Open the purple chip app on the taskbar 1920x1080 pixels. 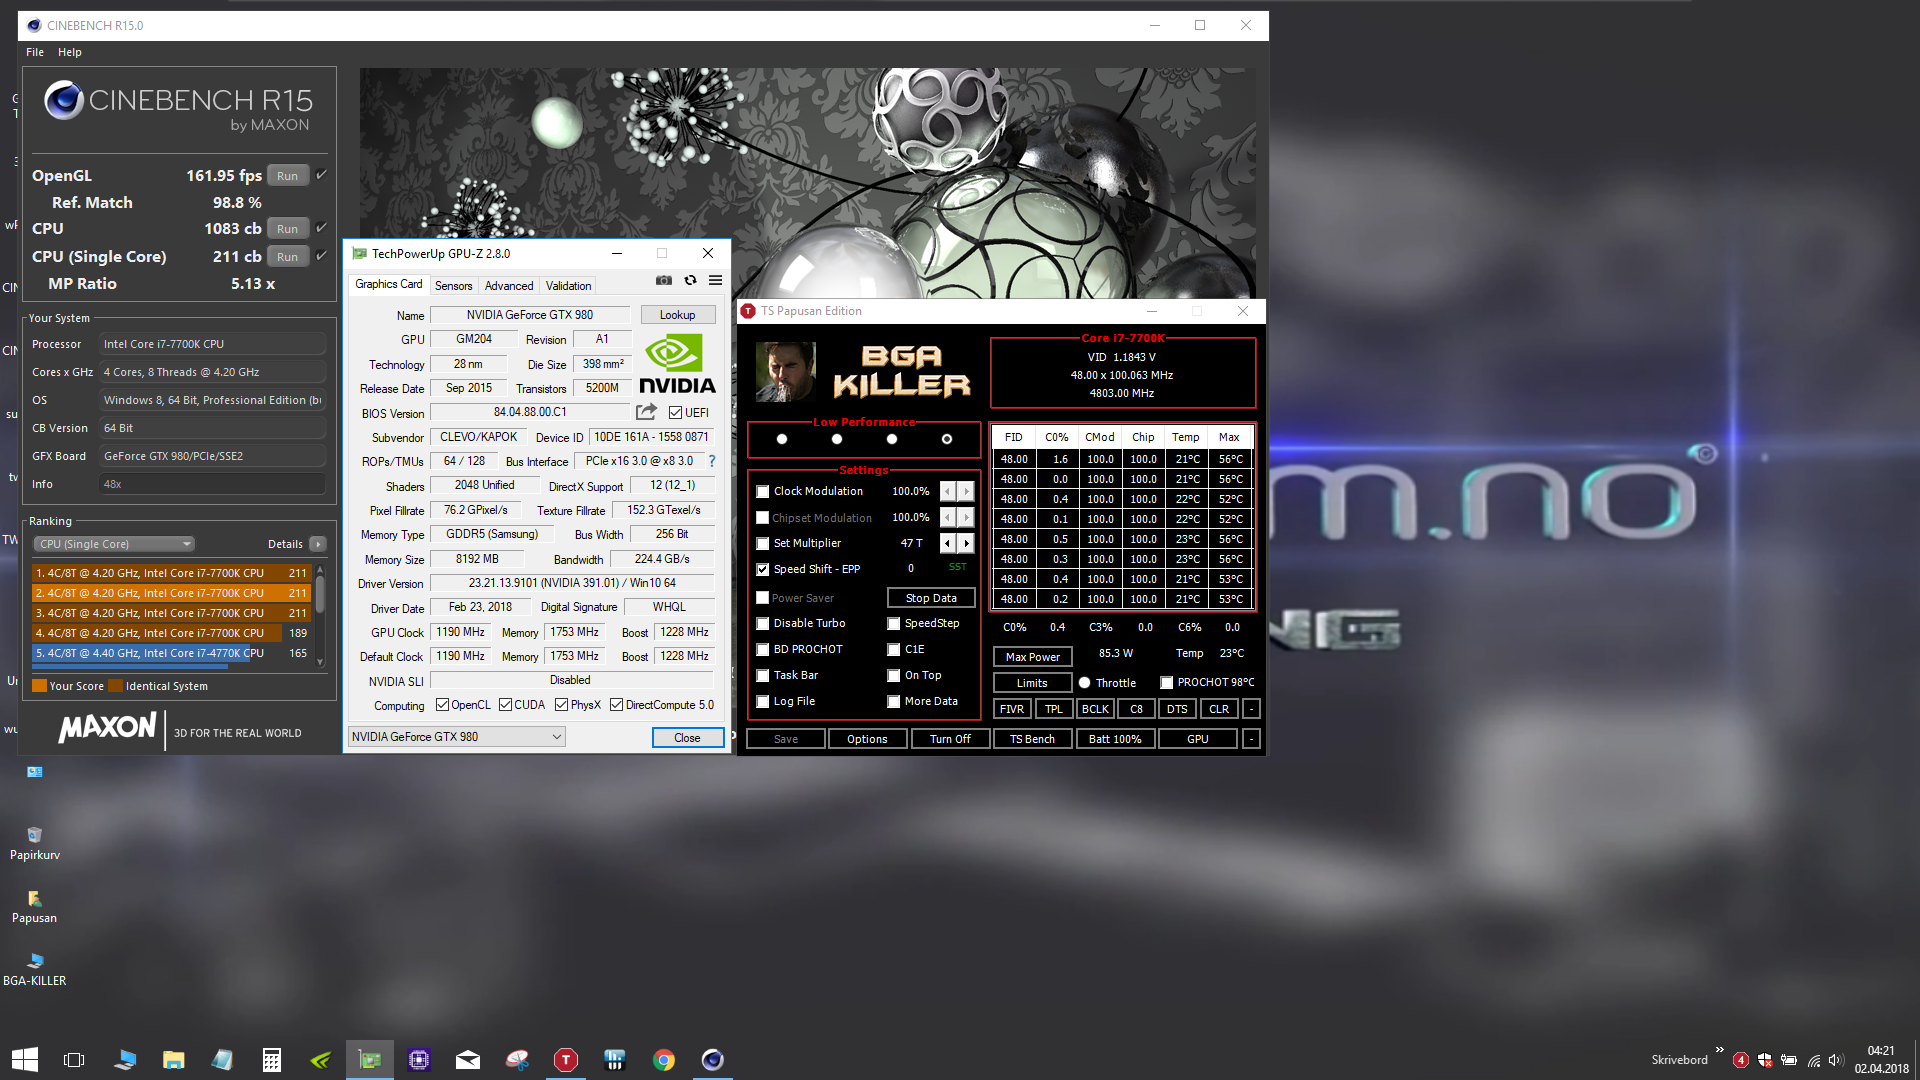[418, 1060]
